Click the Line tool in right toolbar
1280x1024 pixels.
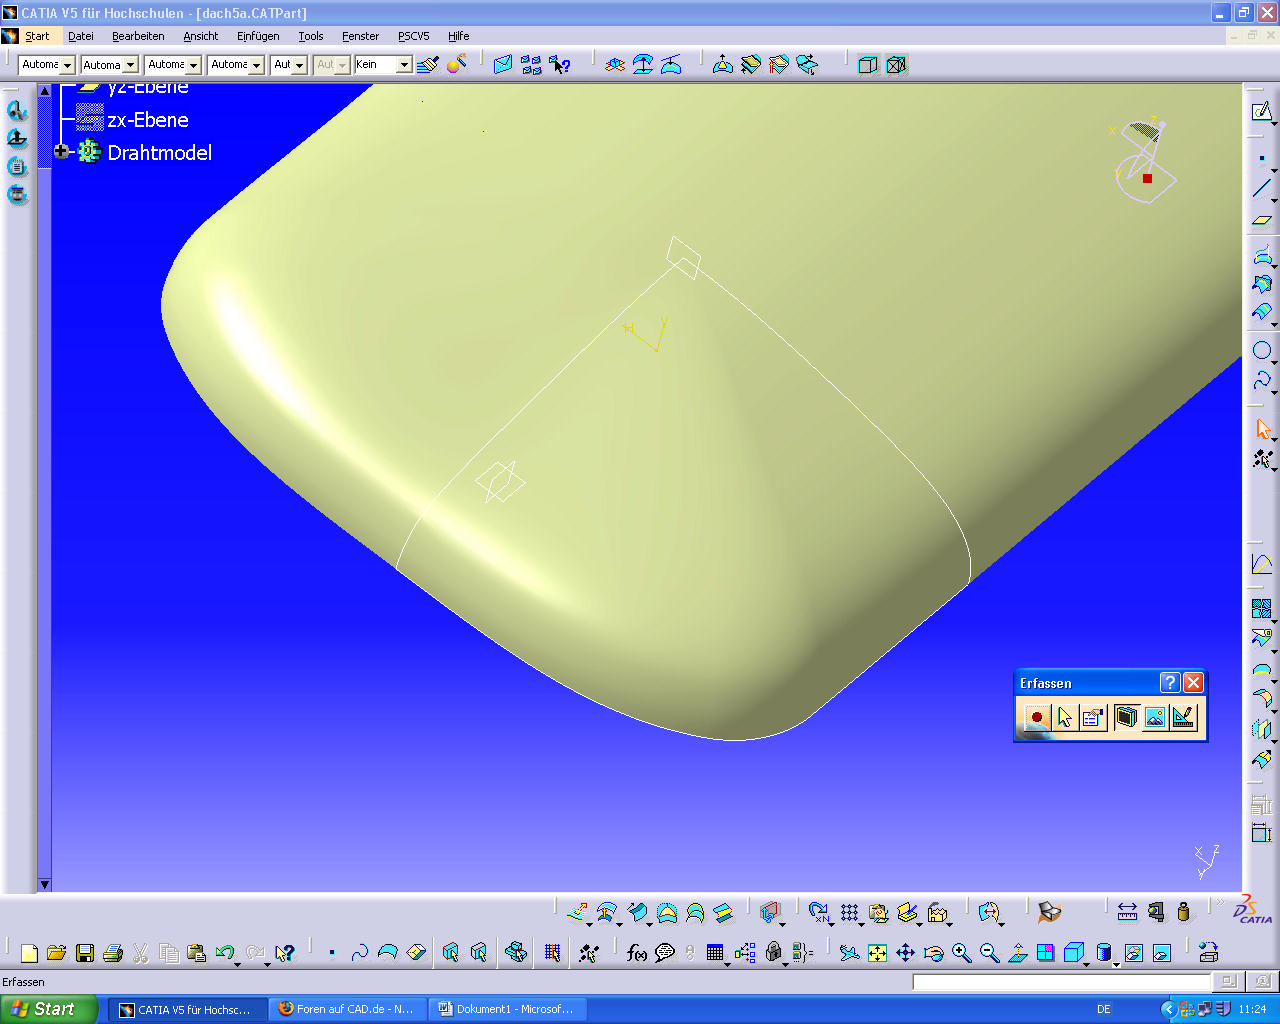(x=1262, y=188)
